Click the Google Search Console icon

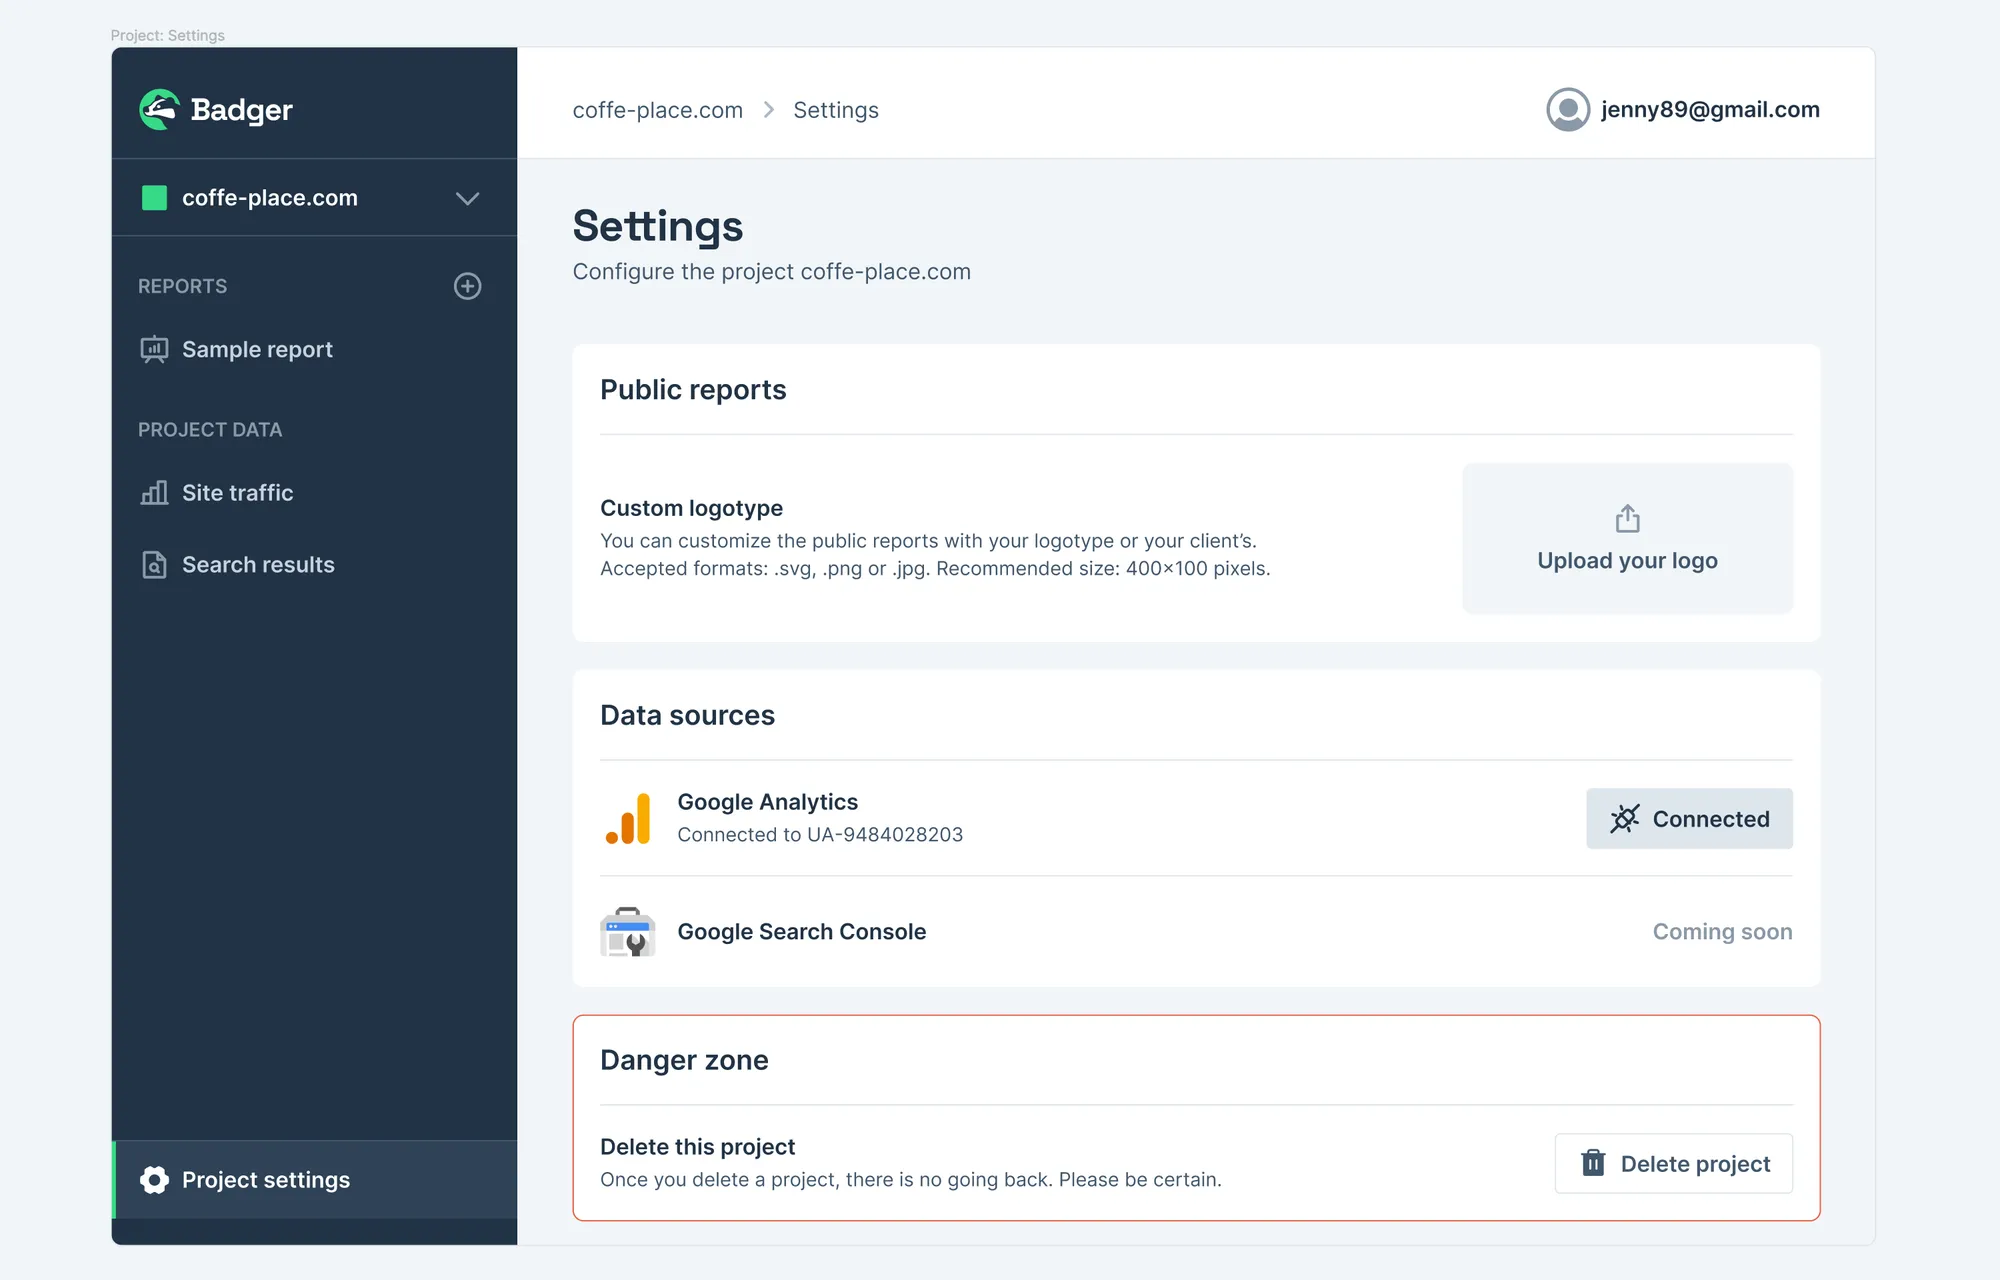pos(628,932)
